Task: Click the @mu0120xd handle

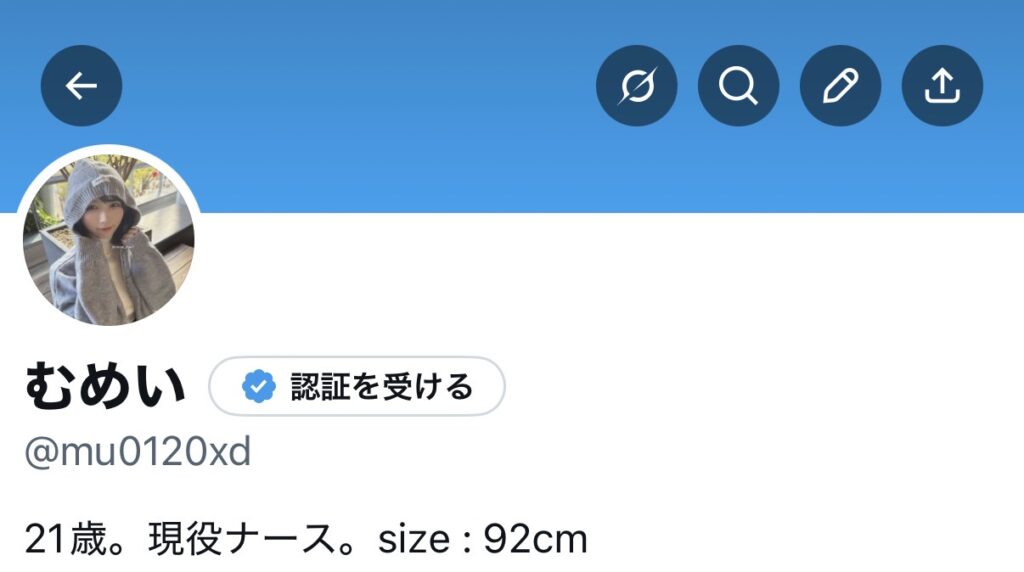Action: [x=138, y=452]
